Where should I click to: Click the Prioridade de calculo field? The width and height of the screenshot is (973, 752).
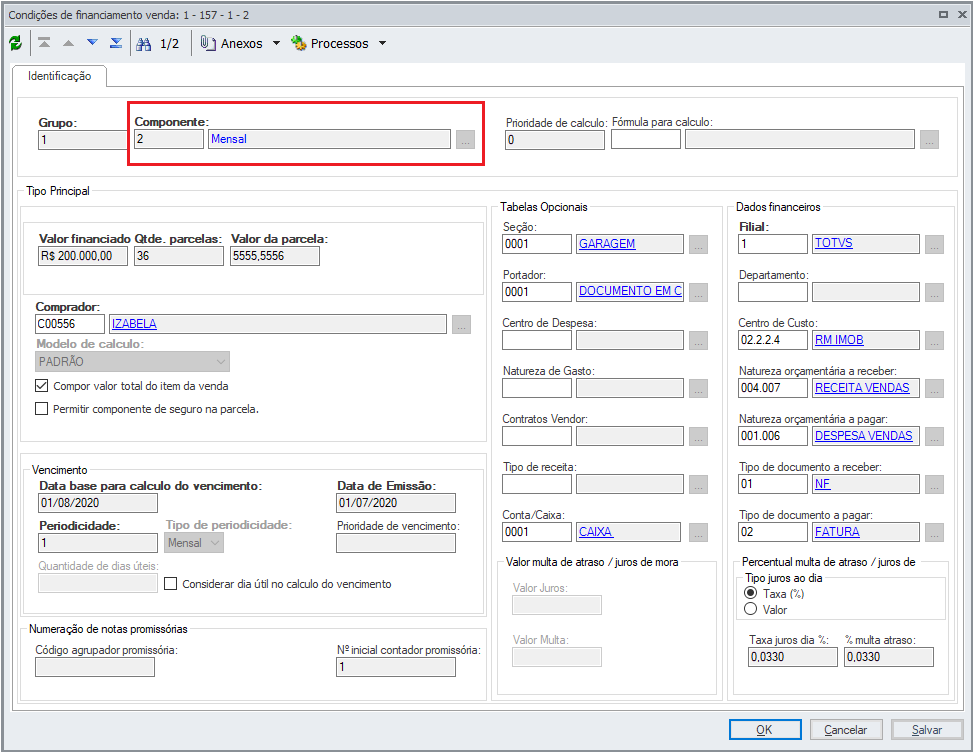(x=555, y=140)
